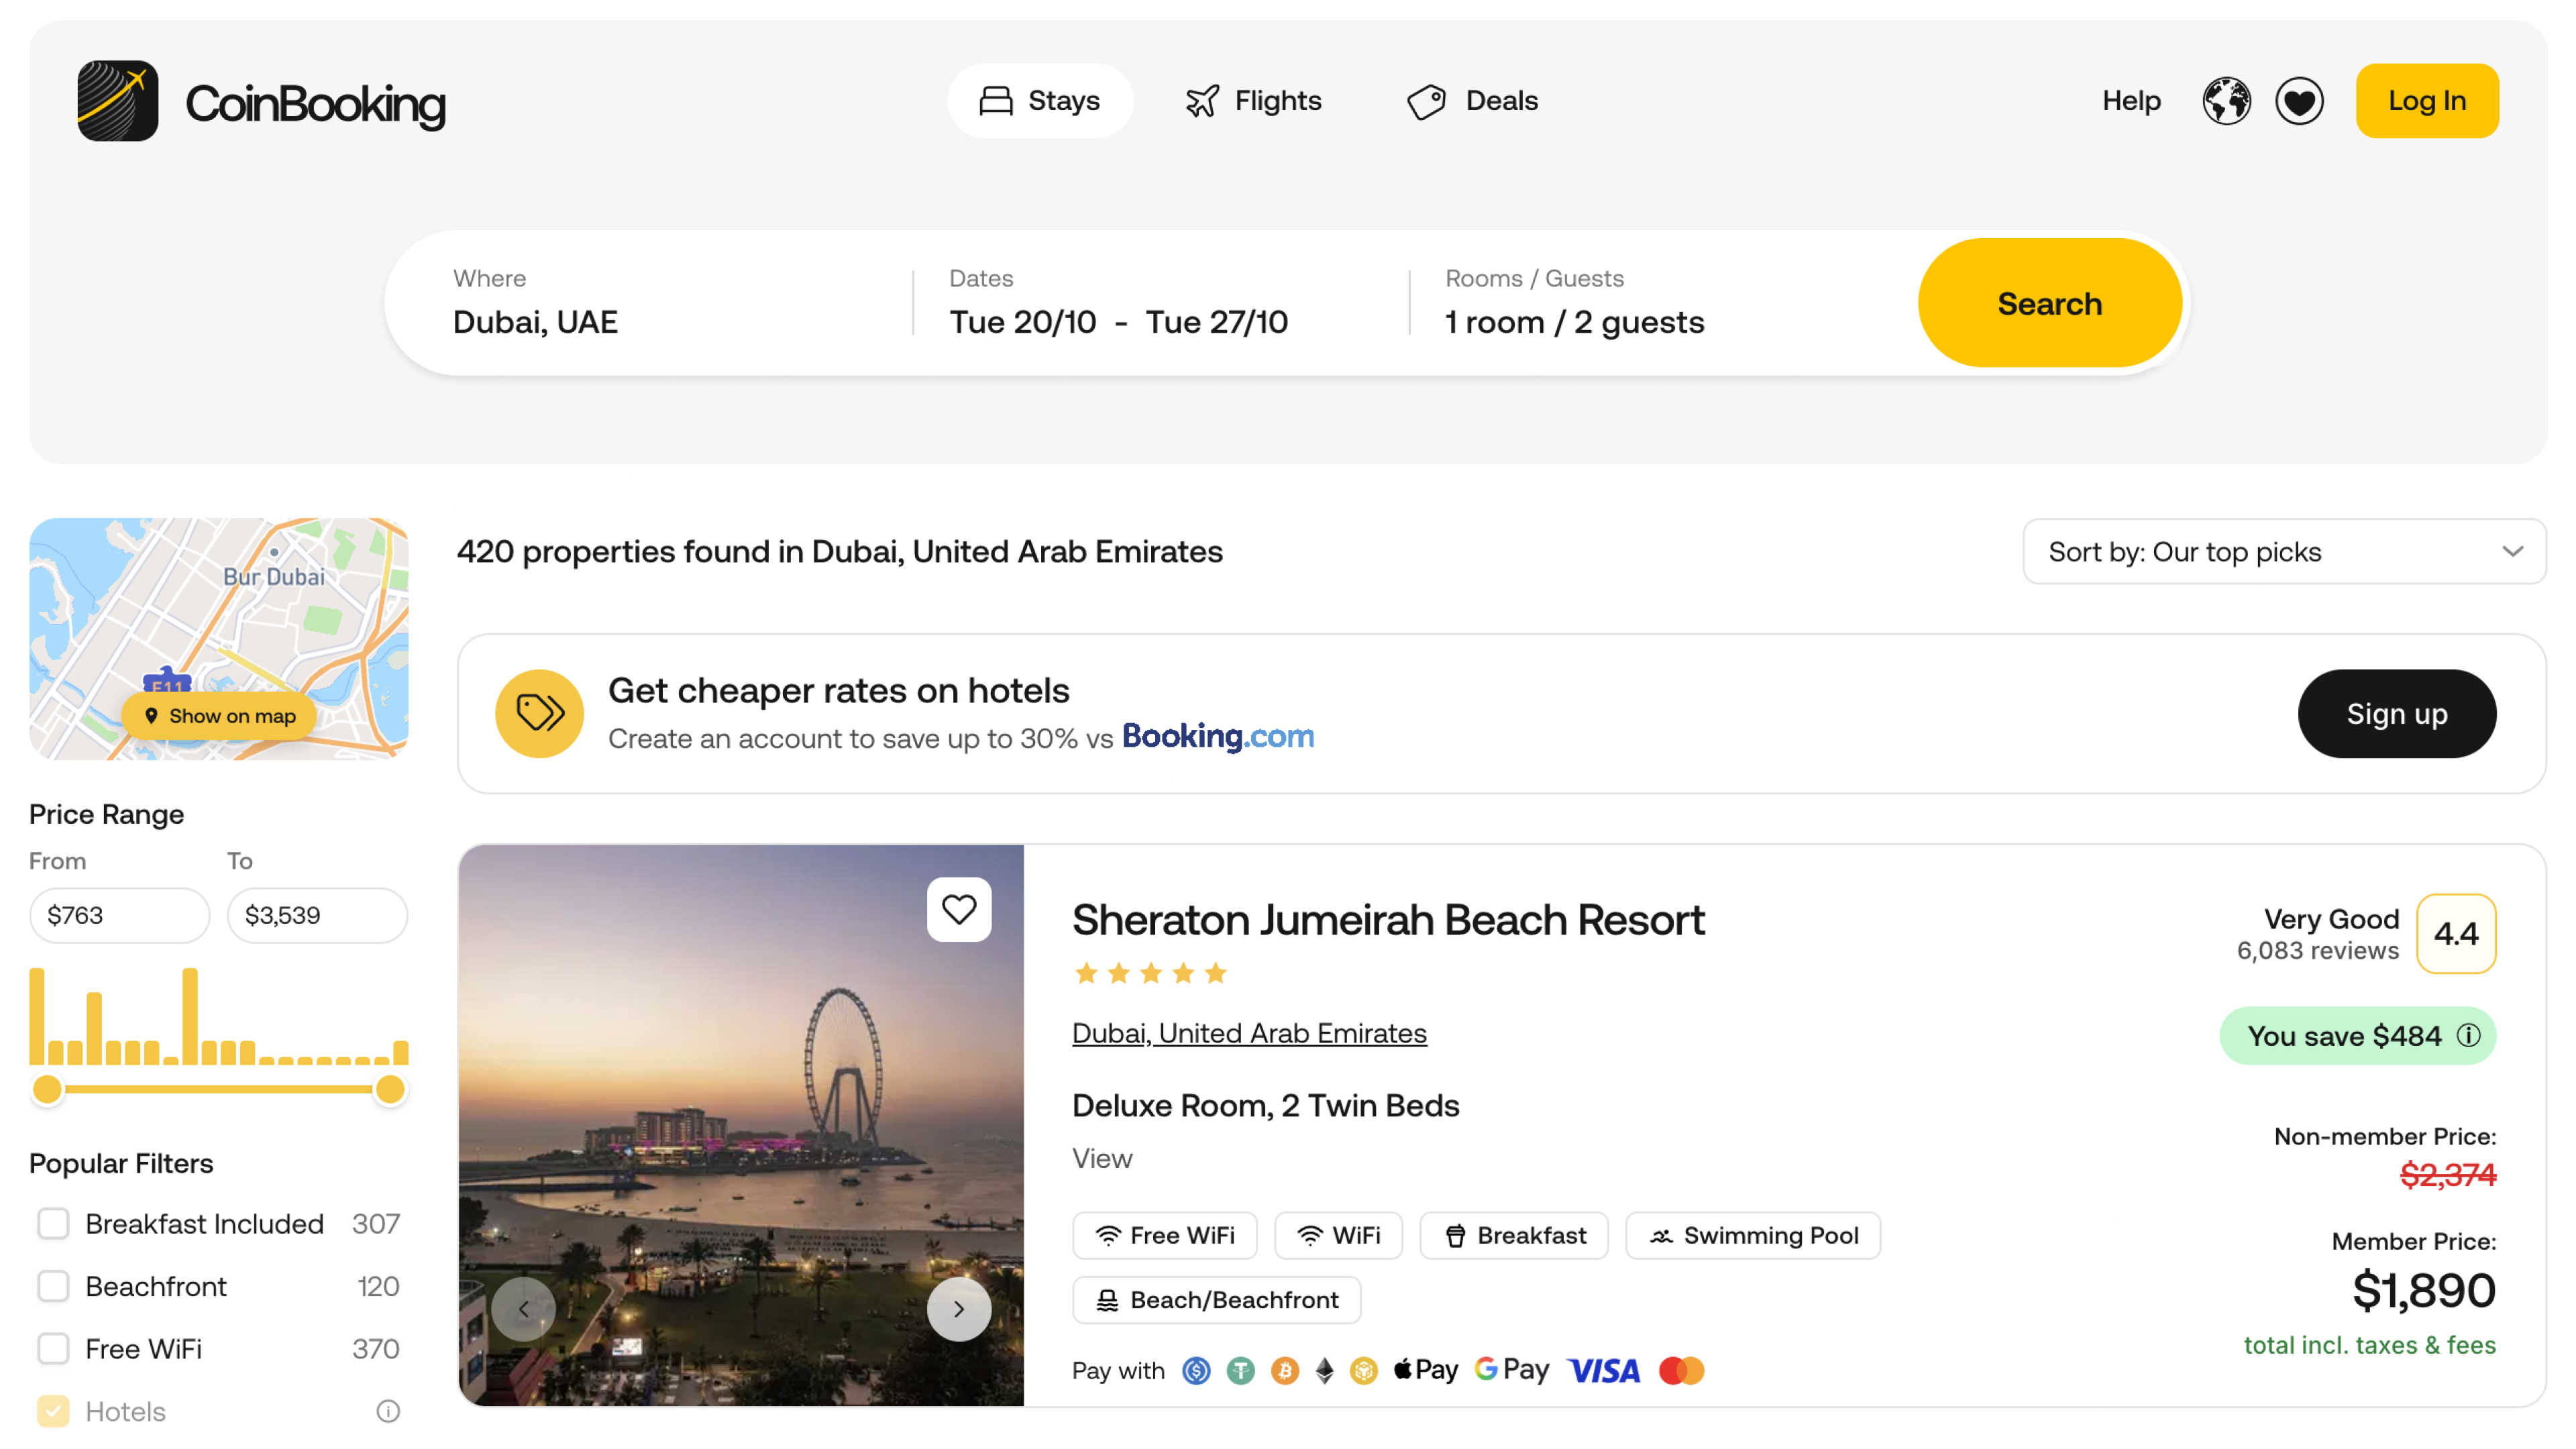The height and width of the screenshot is (1449, 2576).
Task: Click the To price field $3,539
Action: pos(317,915)
